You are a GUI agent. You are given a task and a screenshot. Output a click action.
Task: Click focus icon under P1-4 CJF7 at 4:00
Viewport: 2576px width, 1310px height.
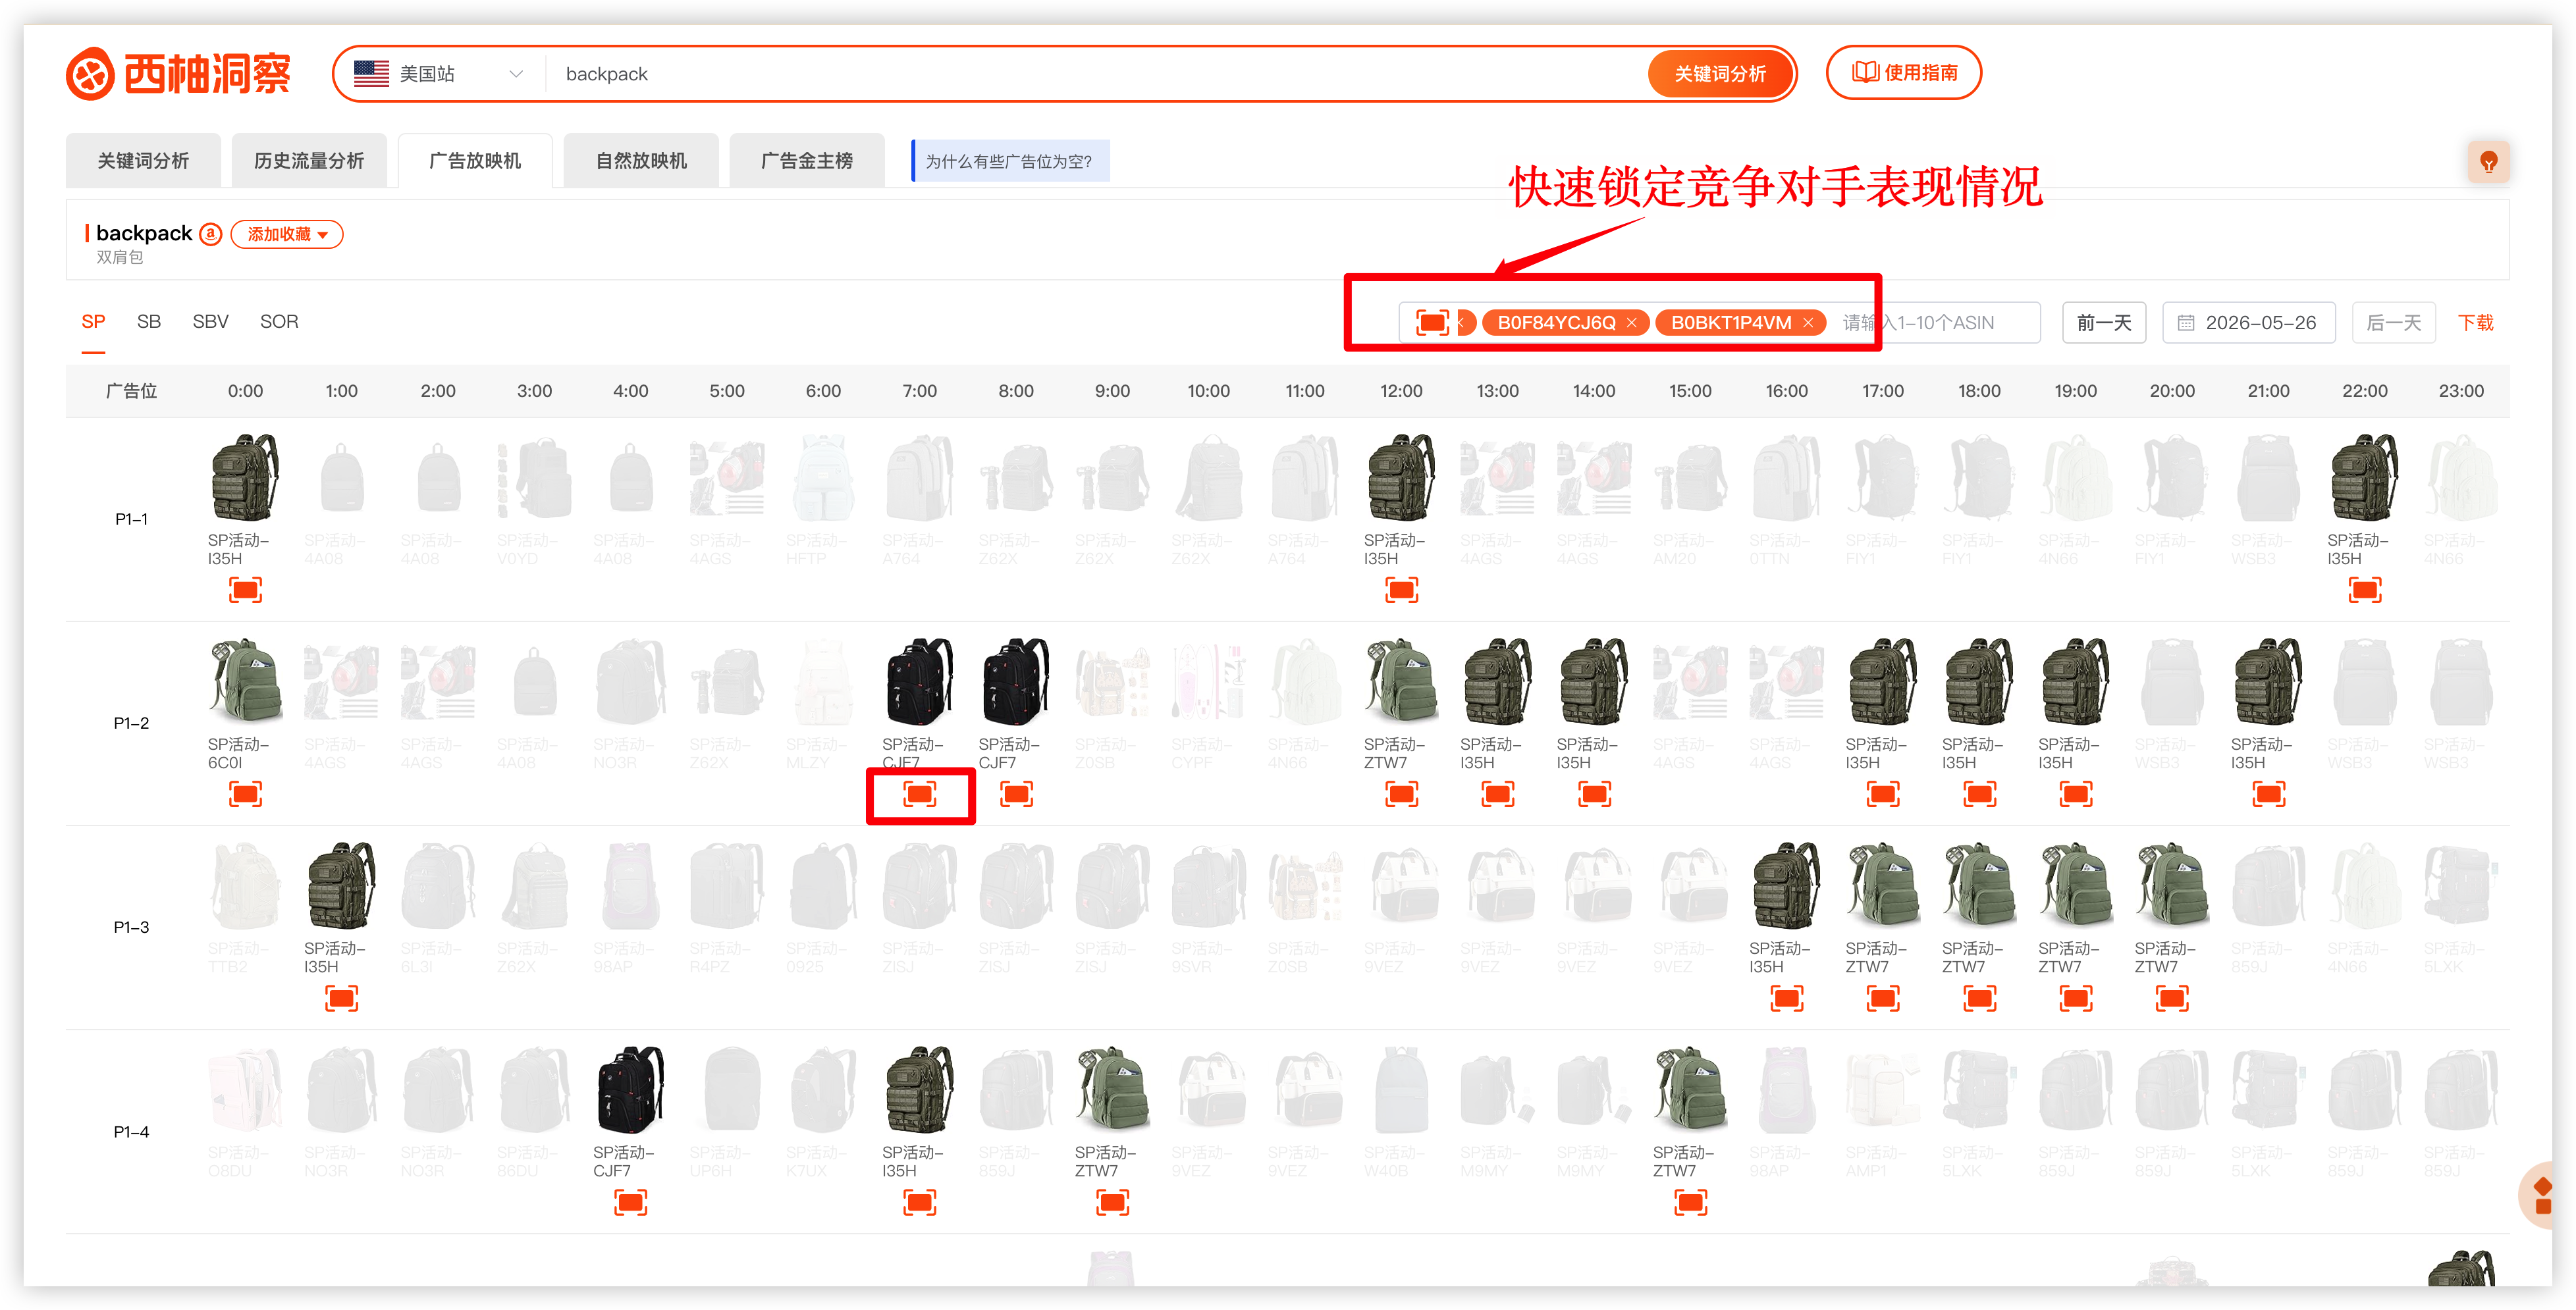tap(630, 1202)
